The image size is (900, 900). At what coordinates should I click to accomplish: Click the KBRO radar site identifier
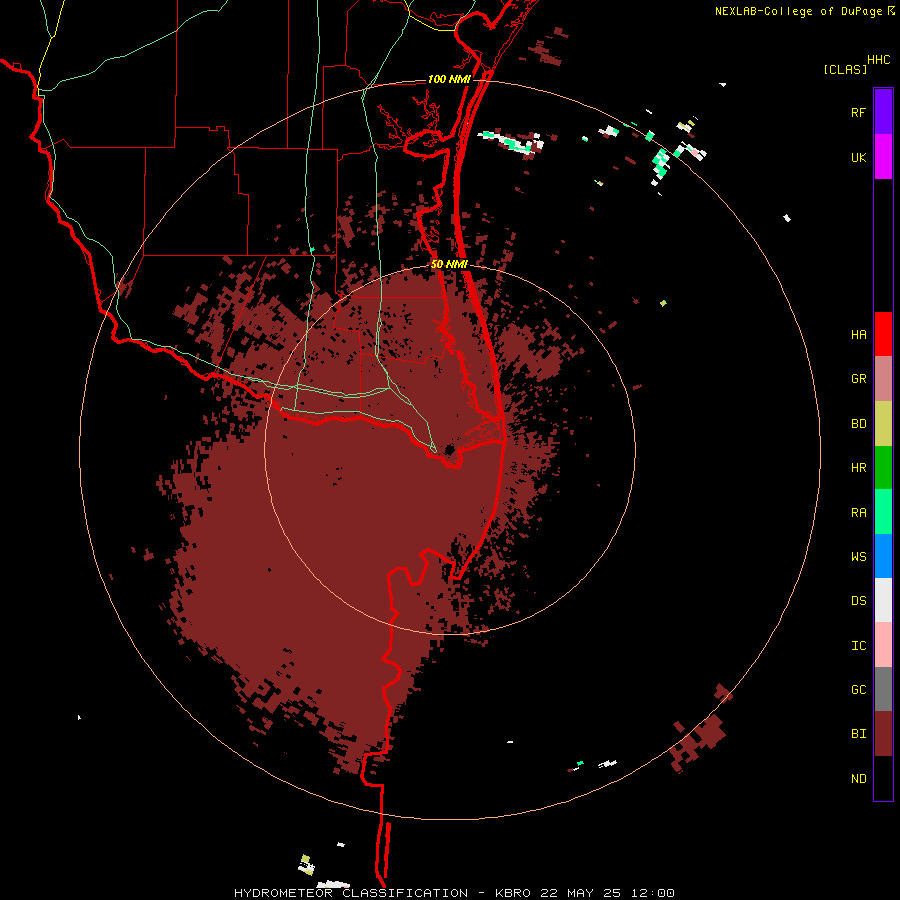[x=512, y=893]
